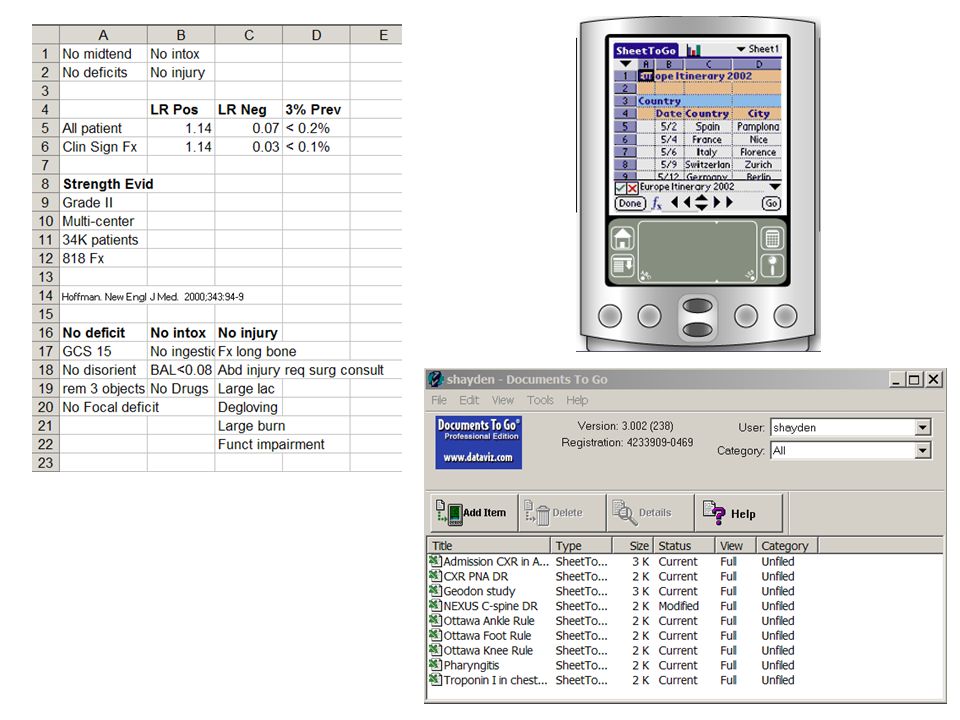The width and height of the screenshot is (960, 720).
Task: Open the File menu in Documents To Go
Action: click(x=439, y=400)
